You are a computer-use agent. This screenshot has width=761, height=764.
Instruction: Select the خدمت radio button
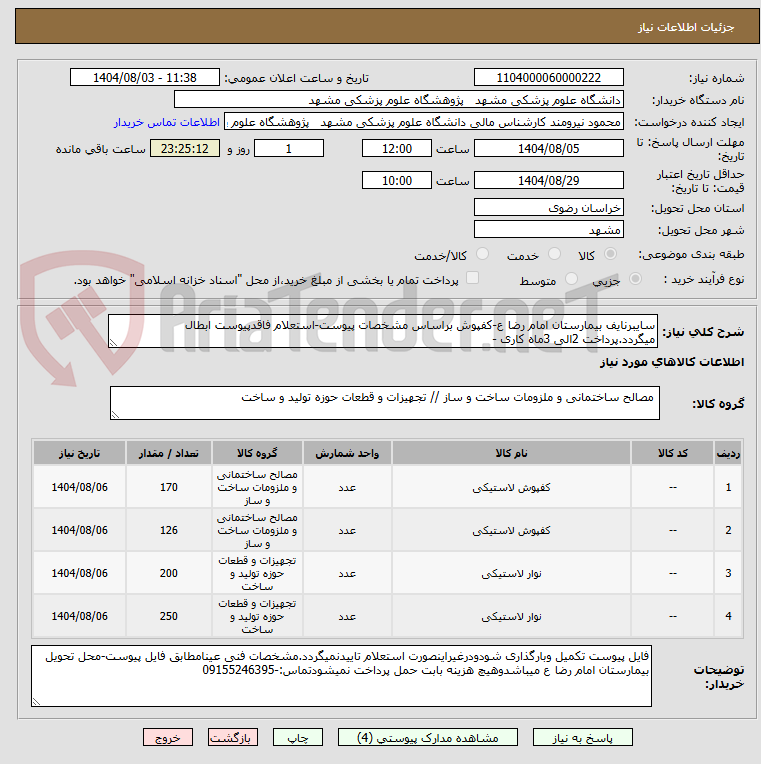(x=554, y=254)
